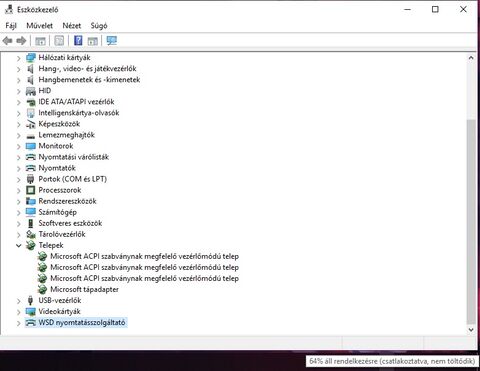Click the action pane toolbar icon

coord(92,41)
